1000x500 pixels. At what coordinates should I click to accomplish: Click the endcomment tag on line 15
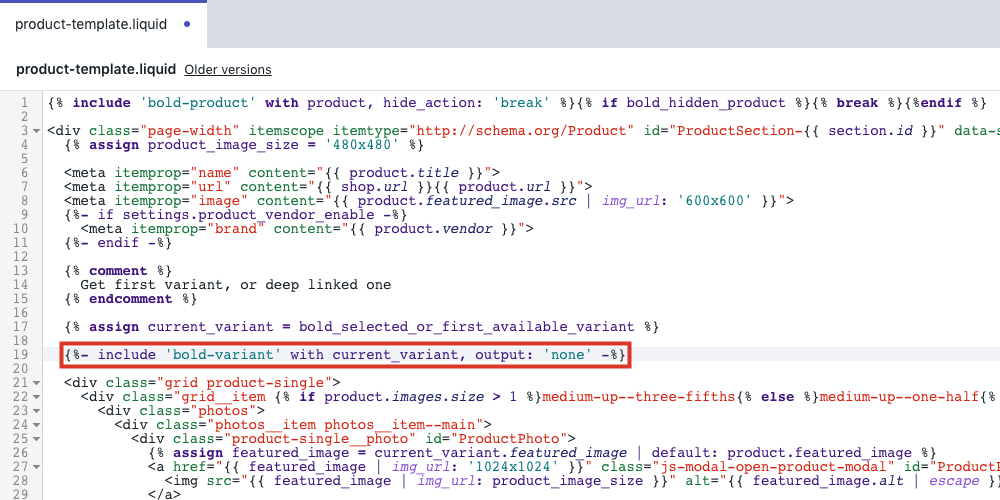(131, 299)
